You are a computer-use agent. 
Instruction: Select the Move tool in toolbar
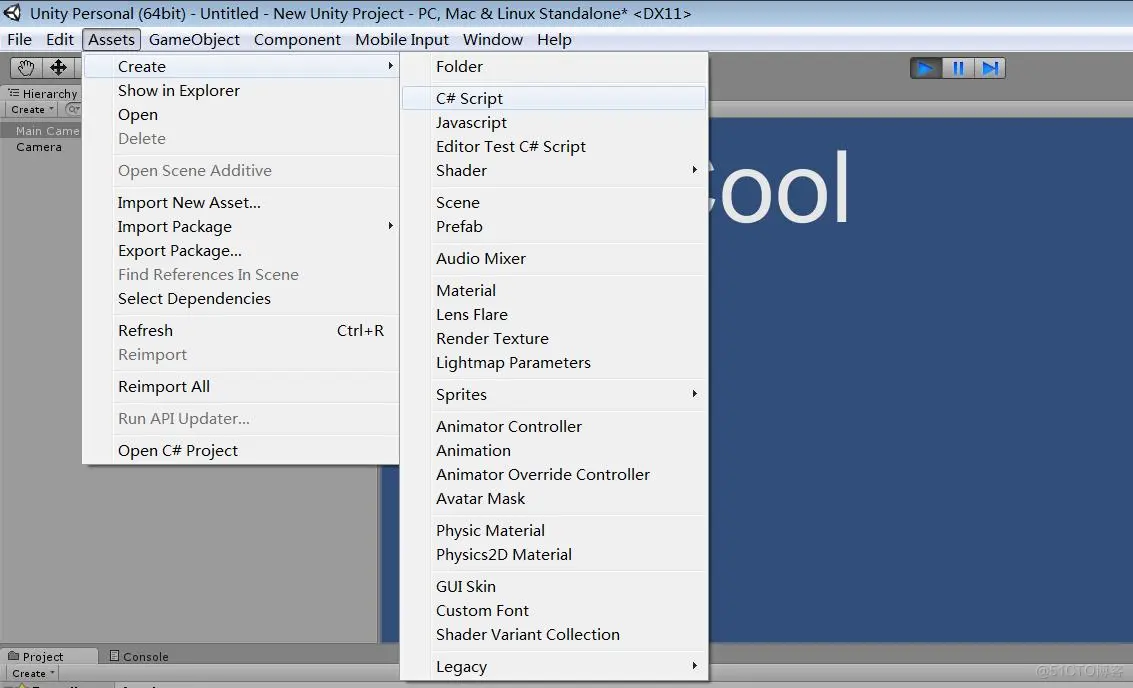(58, 68)
